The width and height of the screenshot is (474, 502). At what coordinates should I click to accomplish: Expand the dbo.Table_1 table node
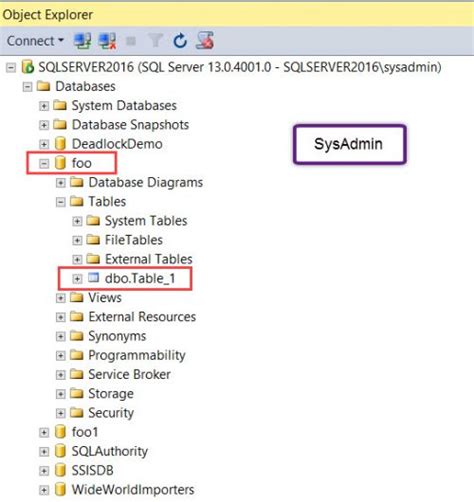pyautogui.click(x=77, y=279)
